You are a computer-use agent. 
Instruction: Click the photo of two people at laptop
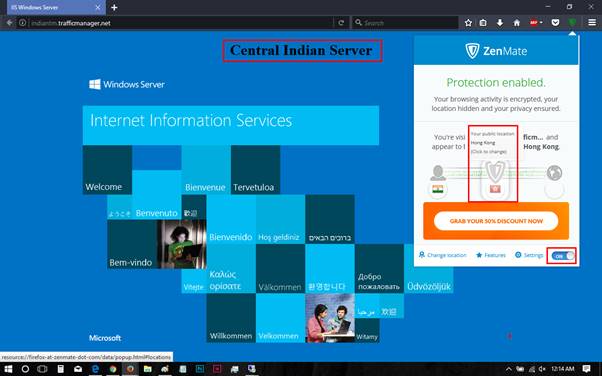[330, 318]
